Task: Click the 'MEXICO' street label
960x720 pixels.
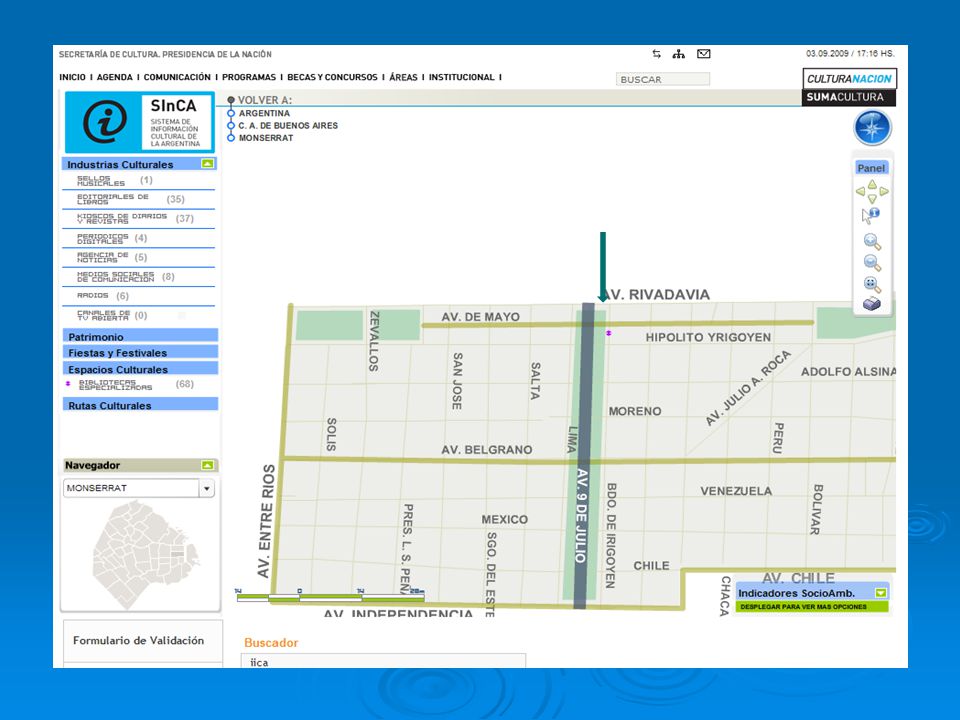Action: pos(504,520)
